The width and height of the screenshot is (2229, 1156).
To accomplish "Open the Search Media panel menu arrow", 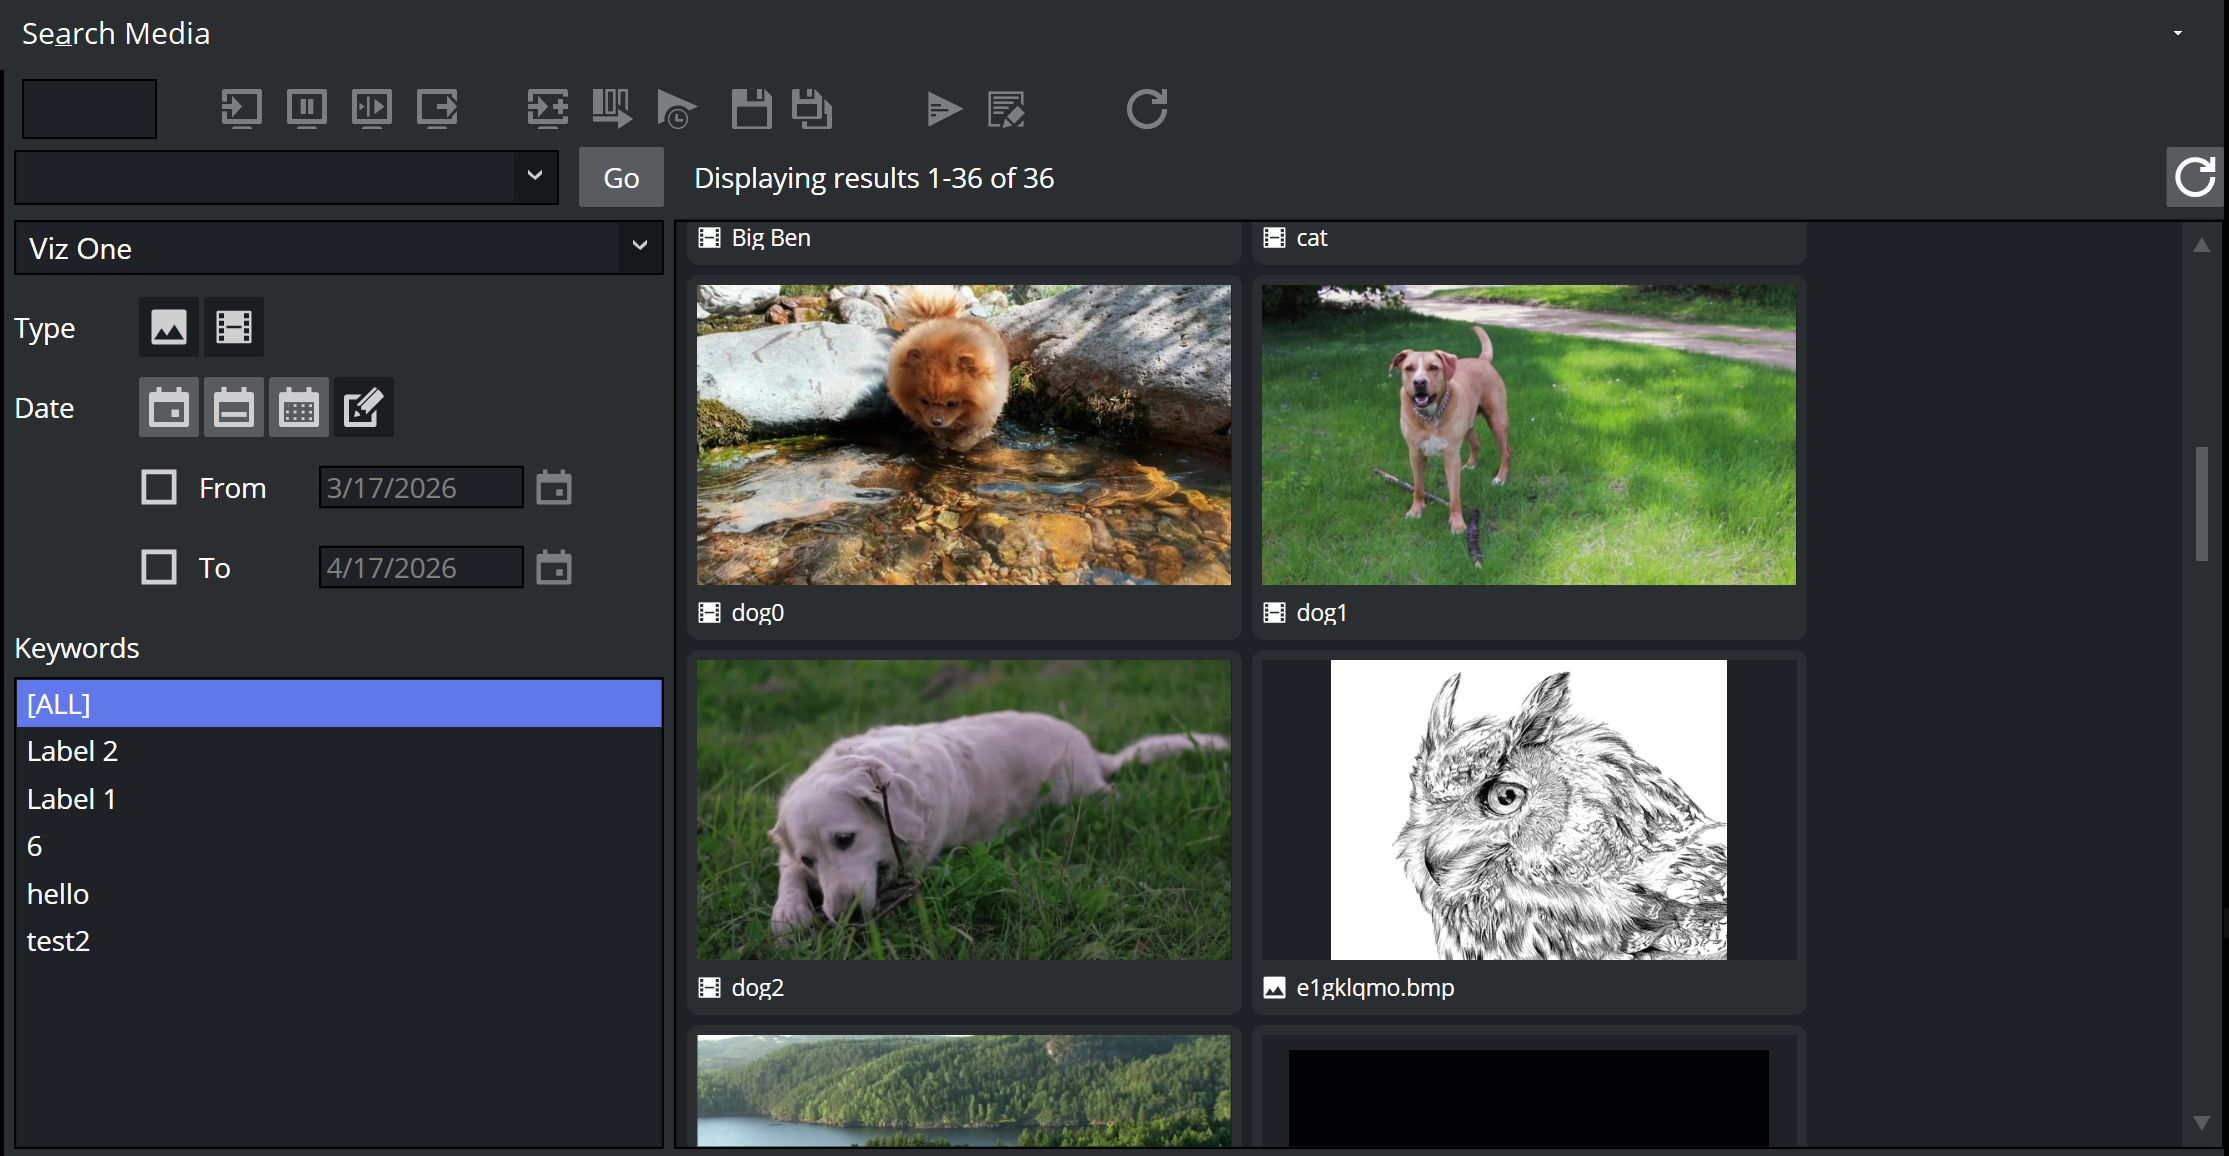I will click(2177, 33).
